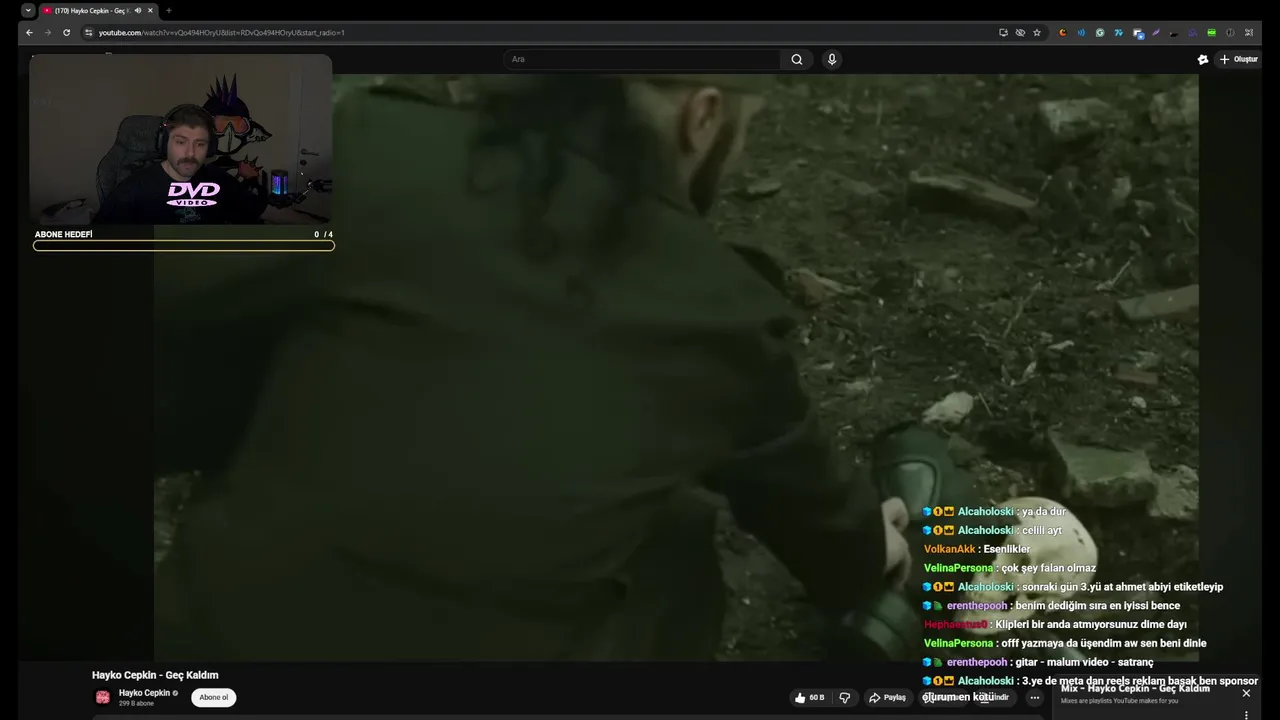Open the purple feather extension icon
Viewport: 1280px width, 720px height.
click(x=1156, y=32)
